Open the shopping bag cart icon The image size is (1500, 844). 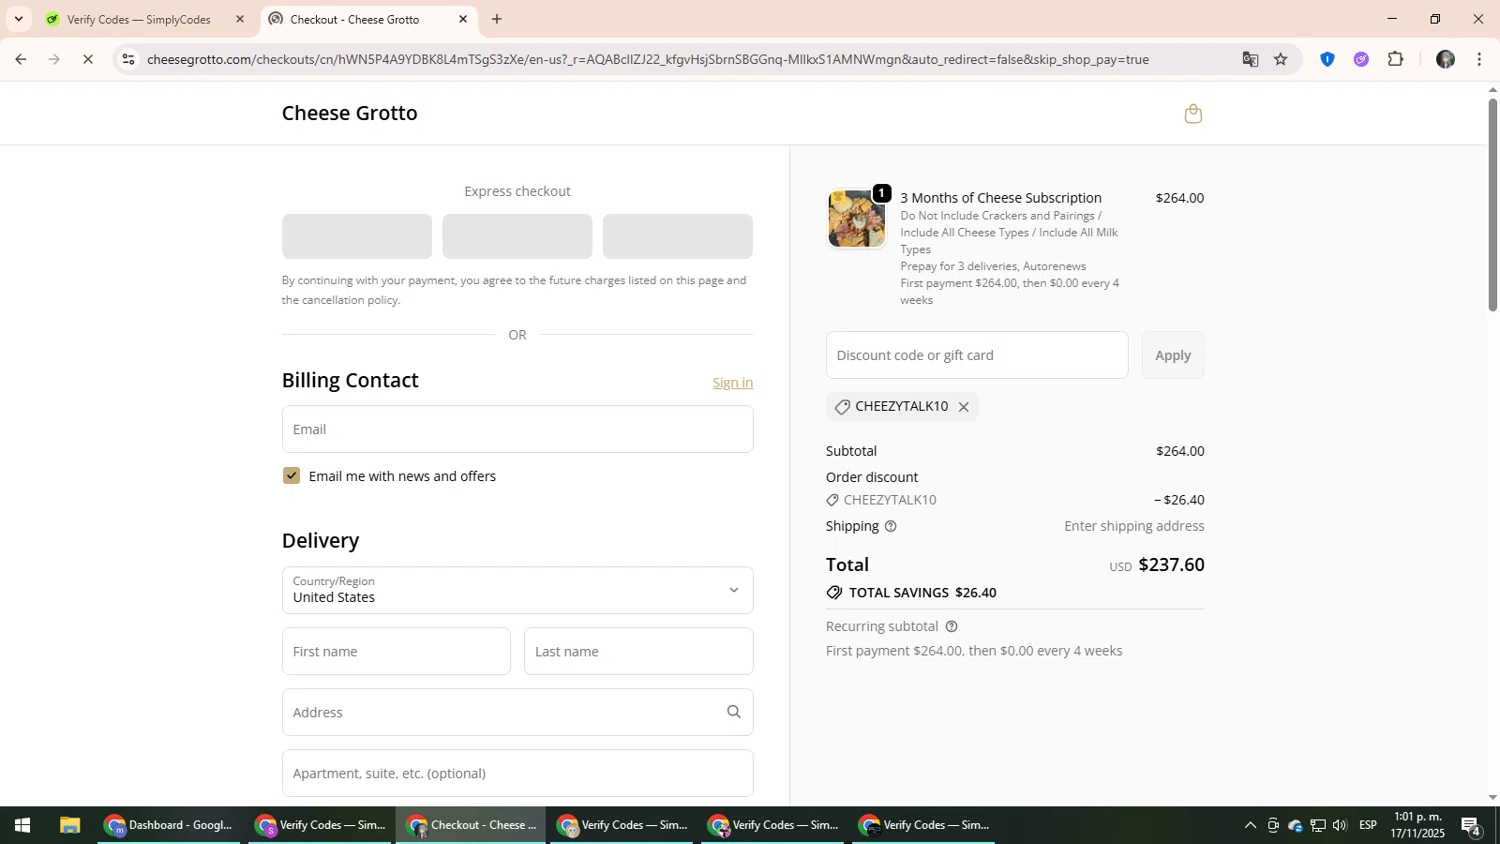(x=1192, y=114)
